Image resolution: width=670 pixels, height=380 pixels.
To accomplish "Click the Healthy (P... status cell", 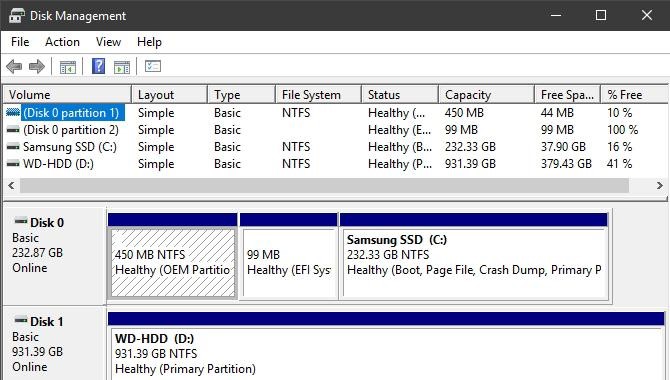I will point(400,164).
